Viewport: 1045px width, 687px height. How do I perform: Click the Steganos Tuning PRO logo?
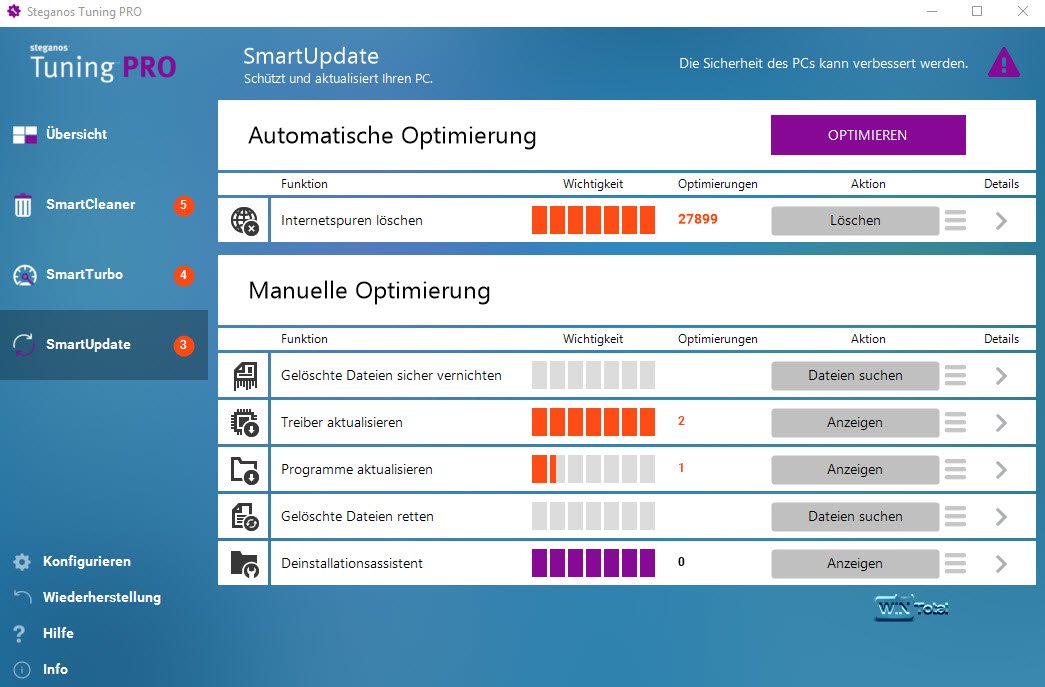click(103, 63)
